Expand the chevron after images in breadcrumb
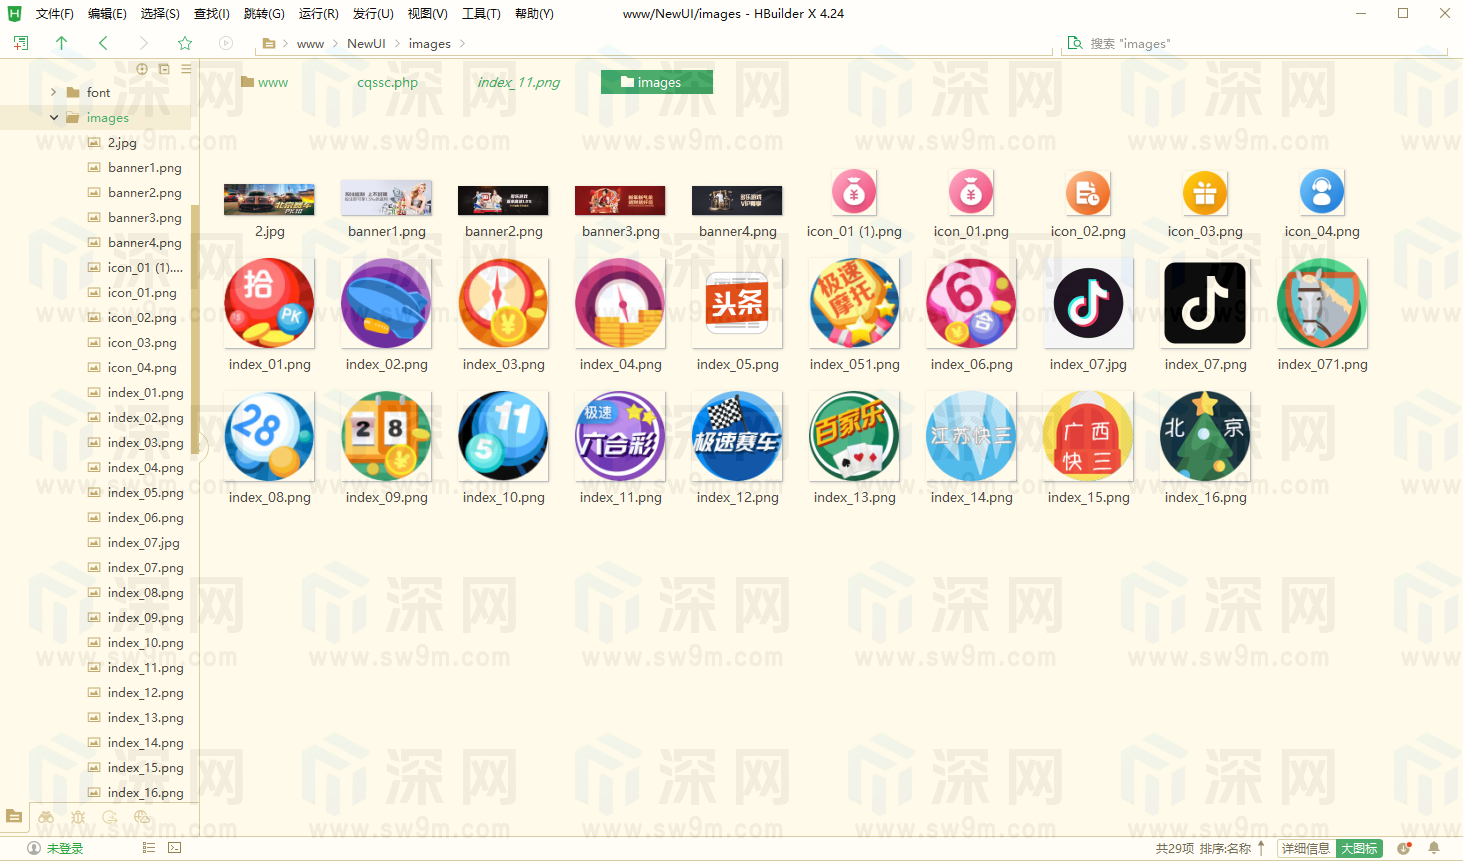Screen dimensions: 1463x861 (x=463, y=44)
